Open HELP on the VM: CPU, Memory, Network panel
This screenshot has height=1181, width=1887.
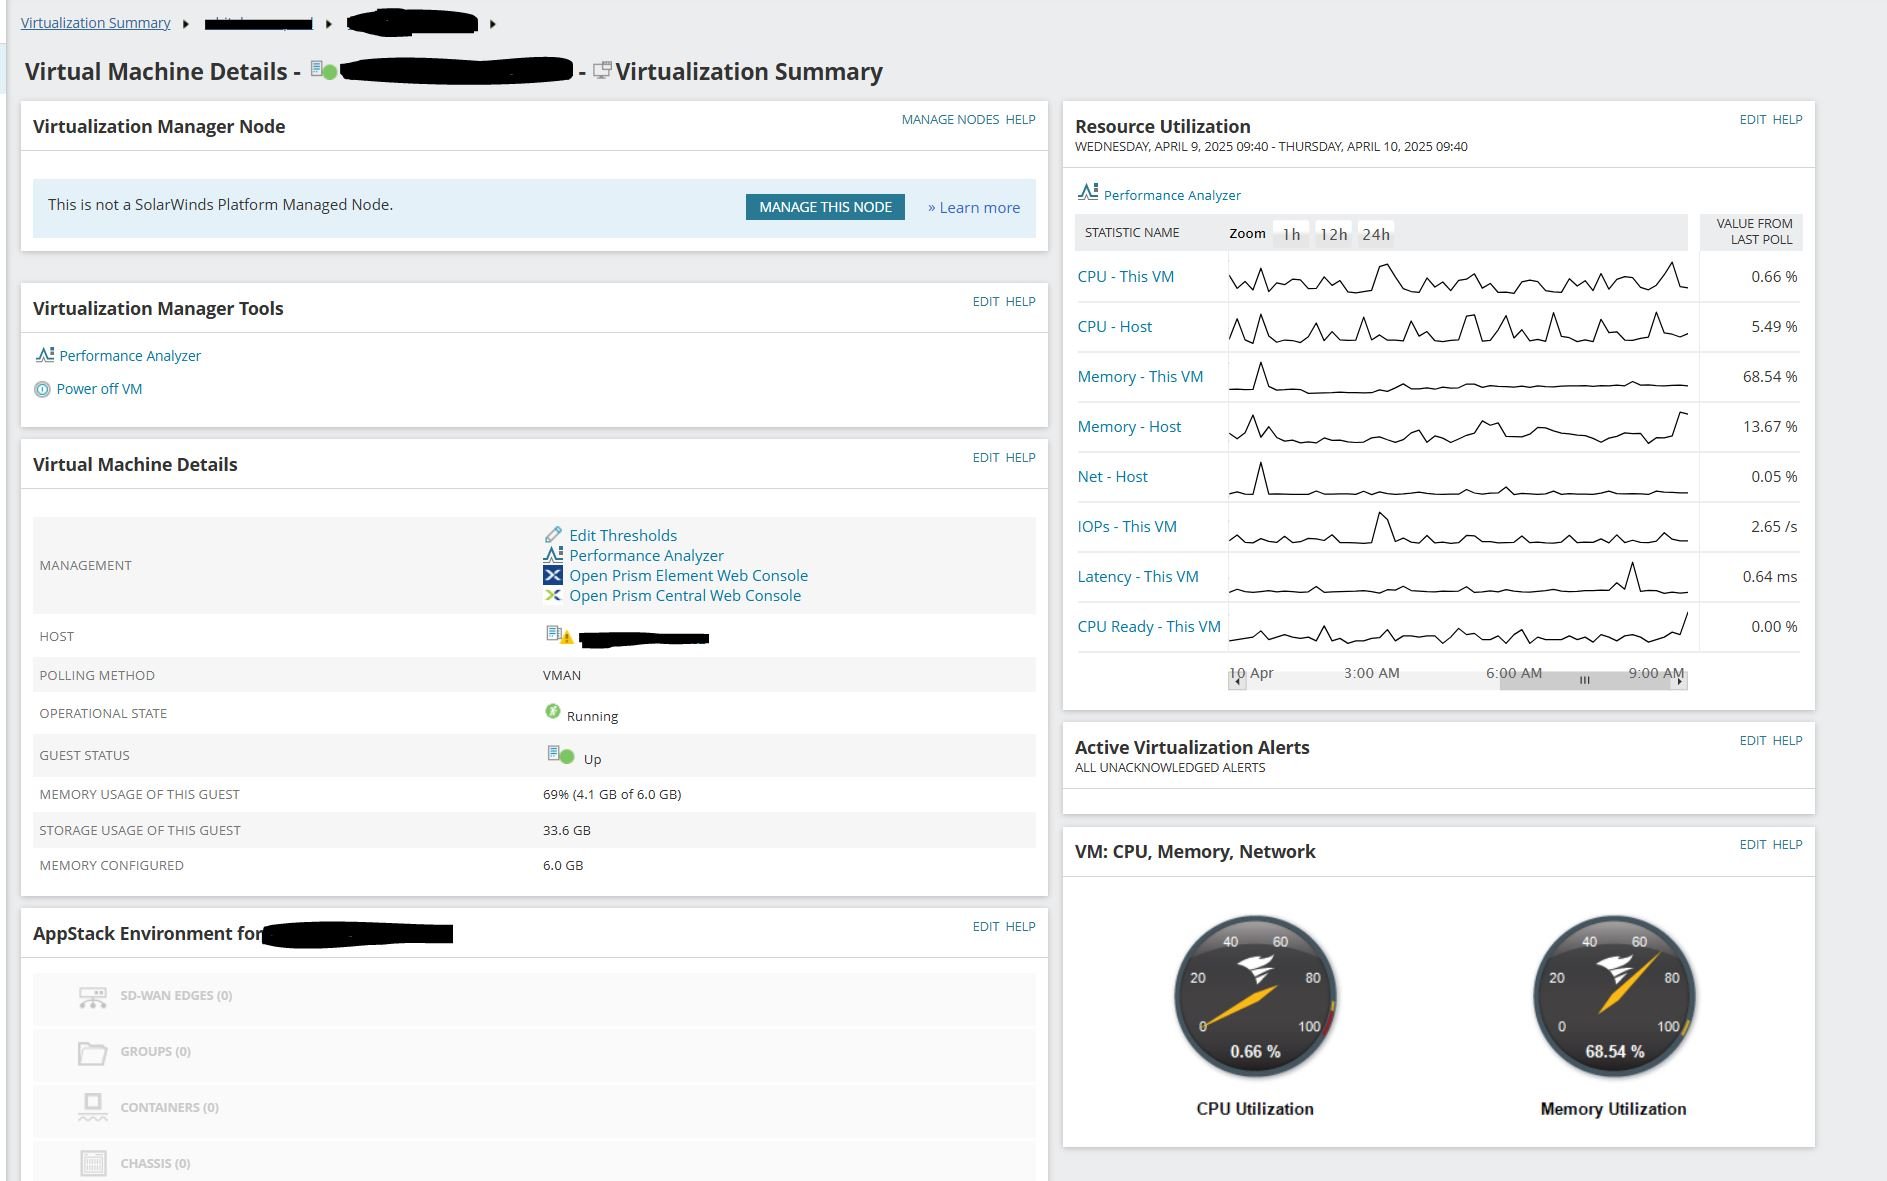(1787, 845)
